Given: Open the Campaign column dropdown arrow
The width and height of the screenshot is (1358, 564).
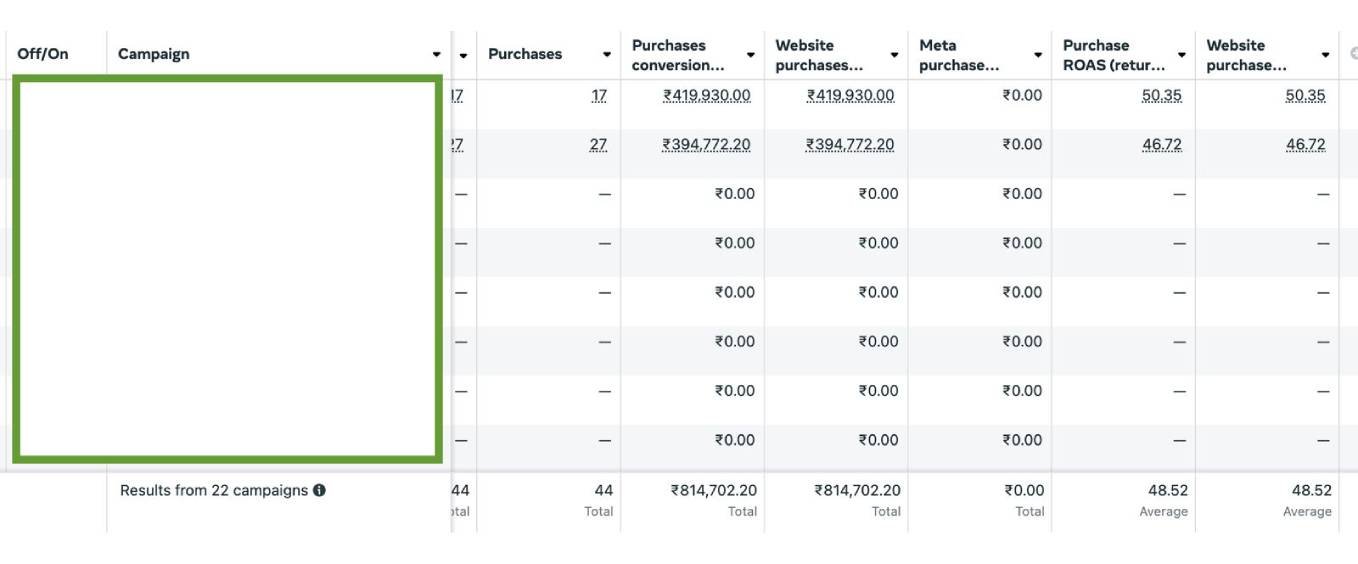Looking at the screenshot, I should (436, 55).
